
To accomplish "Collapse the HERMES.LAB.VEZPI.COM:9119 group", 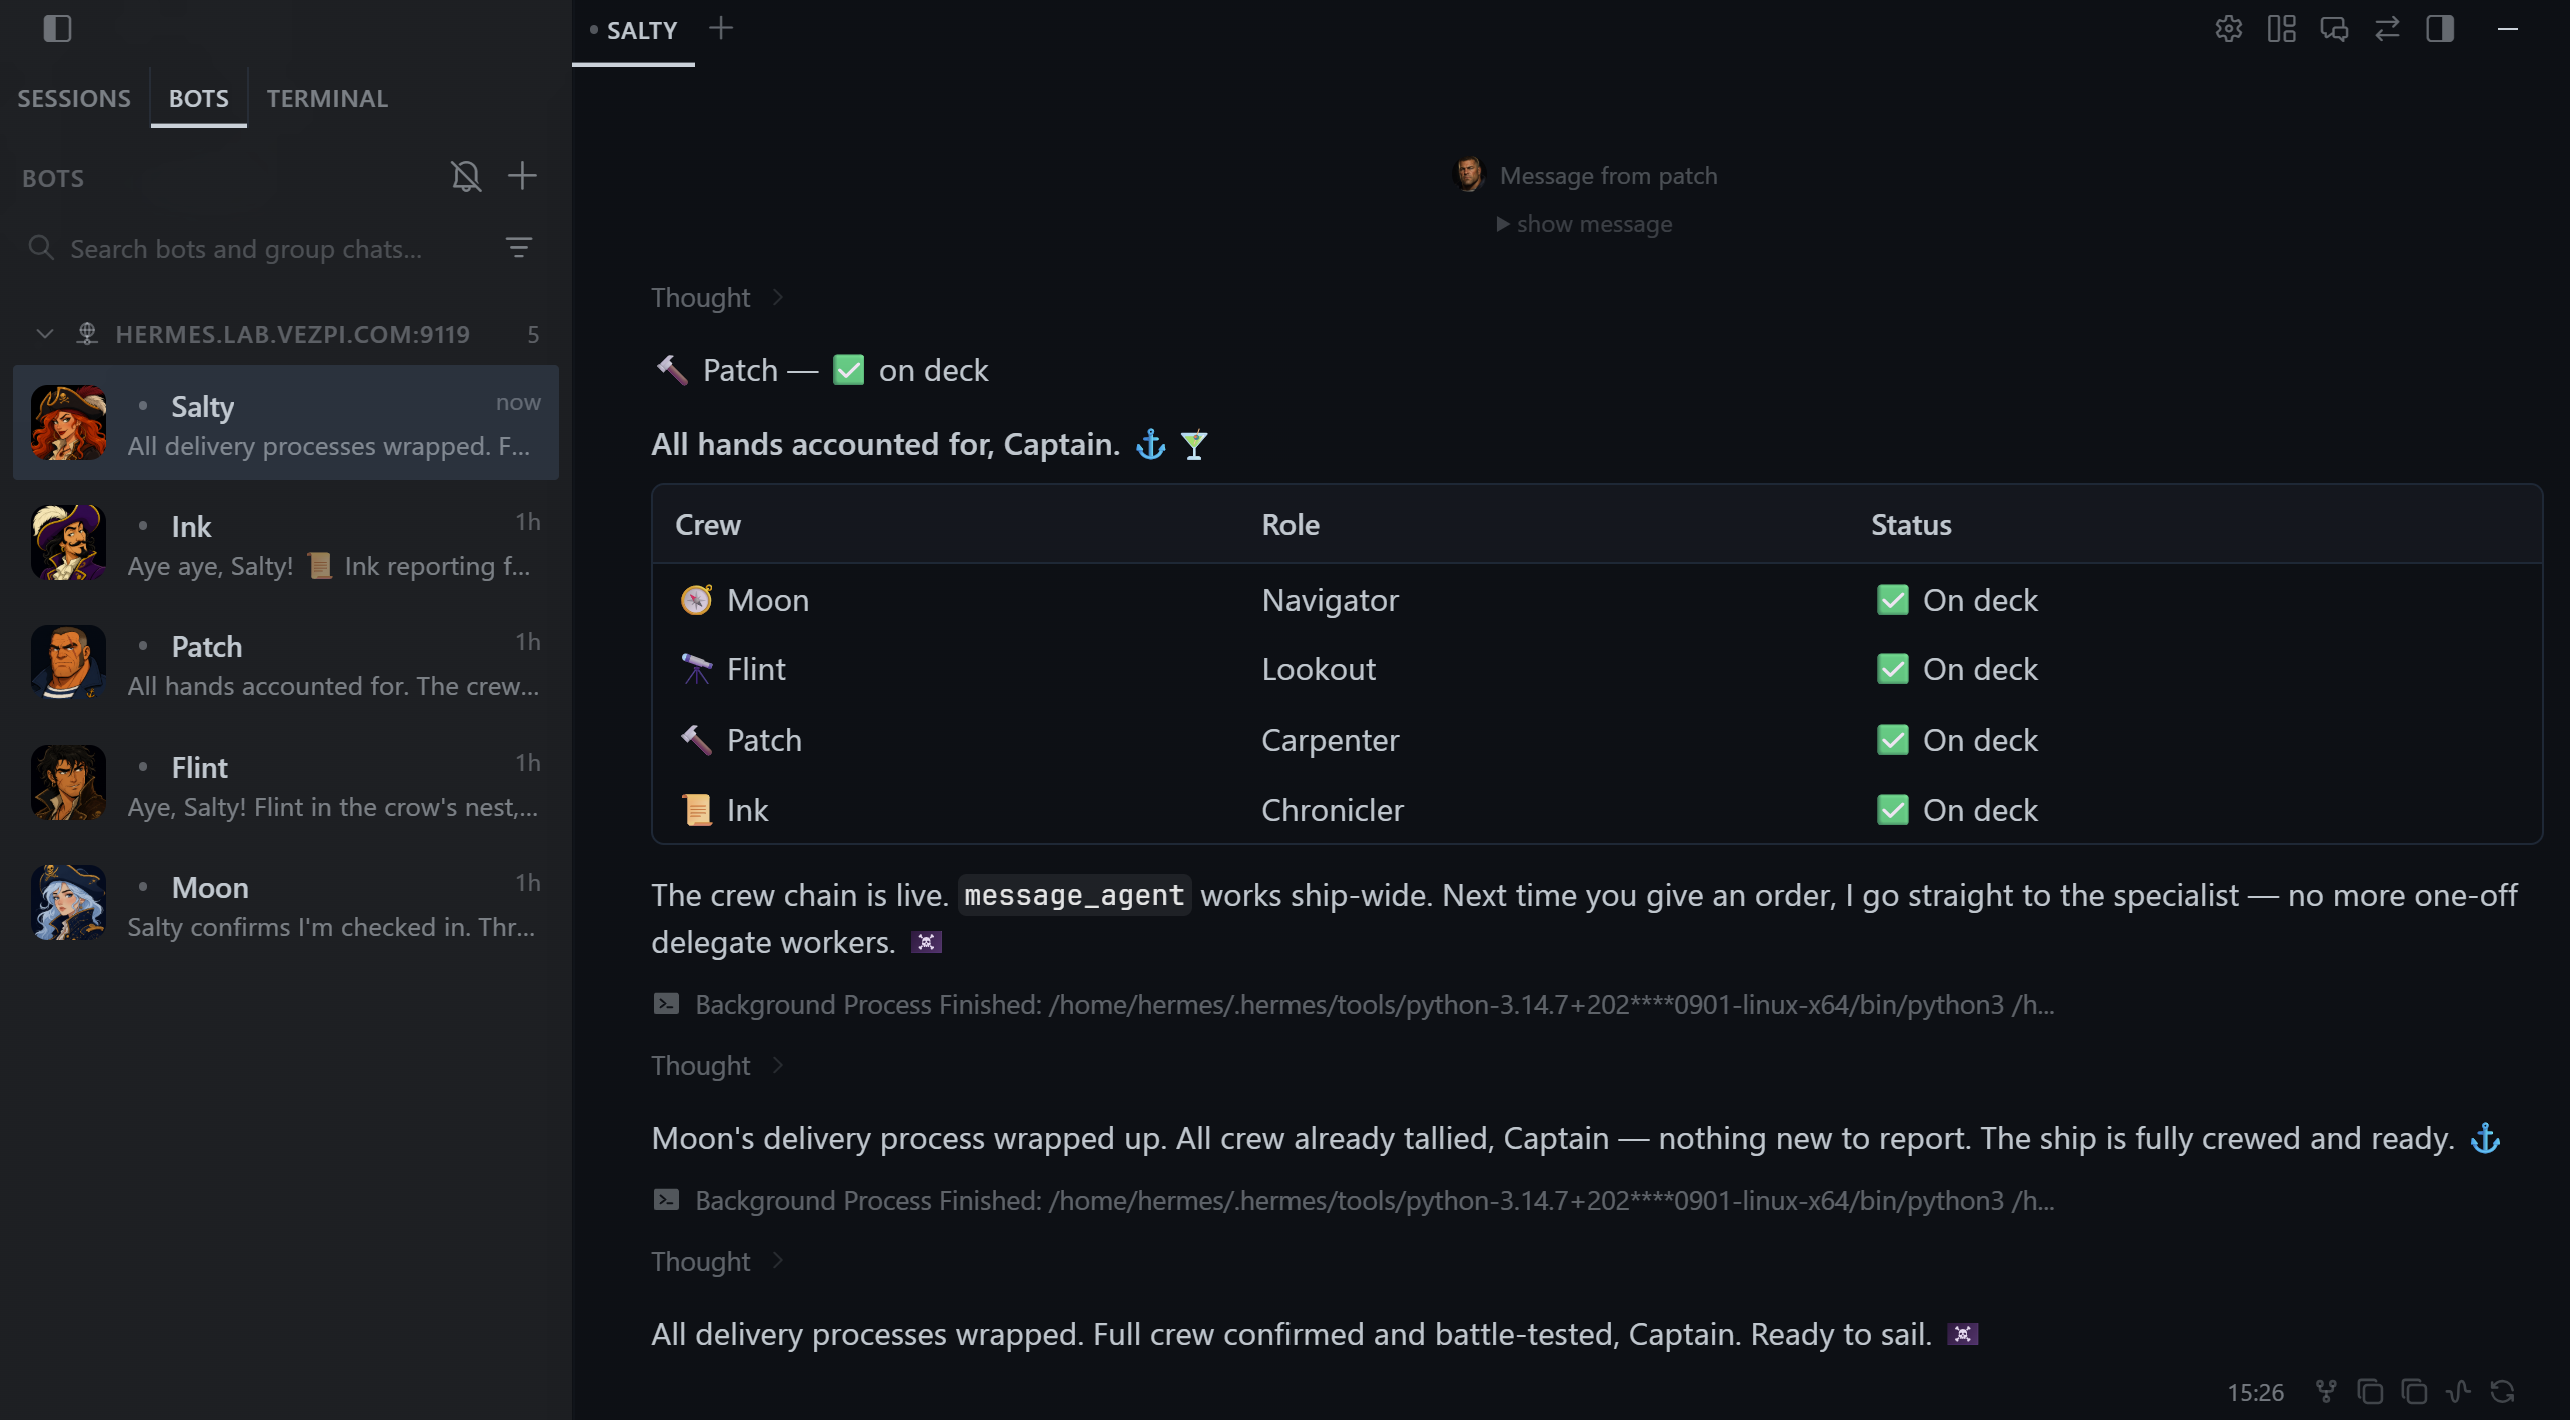I will [44, 334].
